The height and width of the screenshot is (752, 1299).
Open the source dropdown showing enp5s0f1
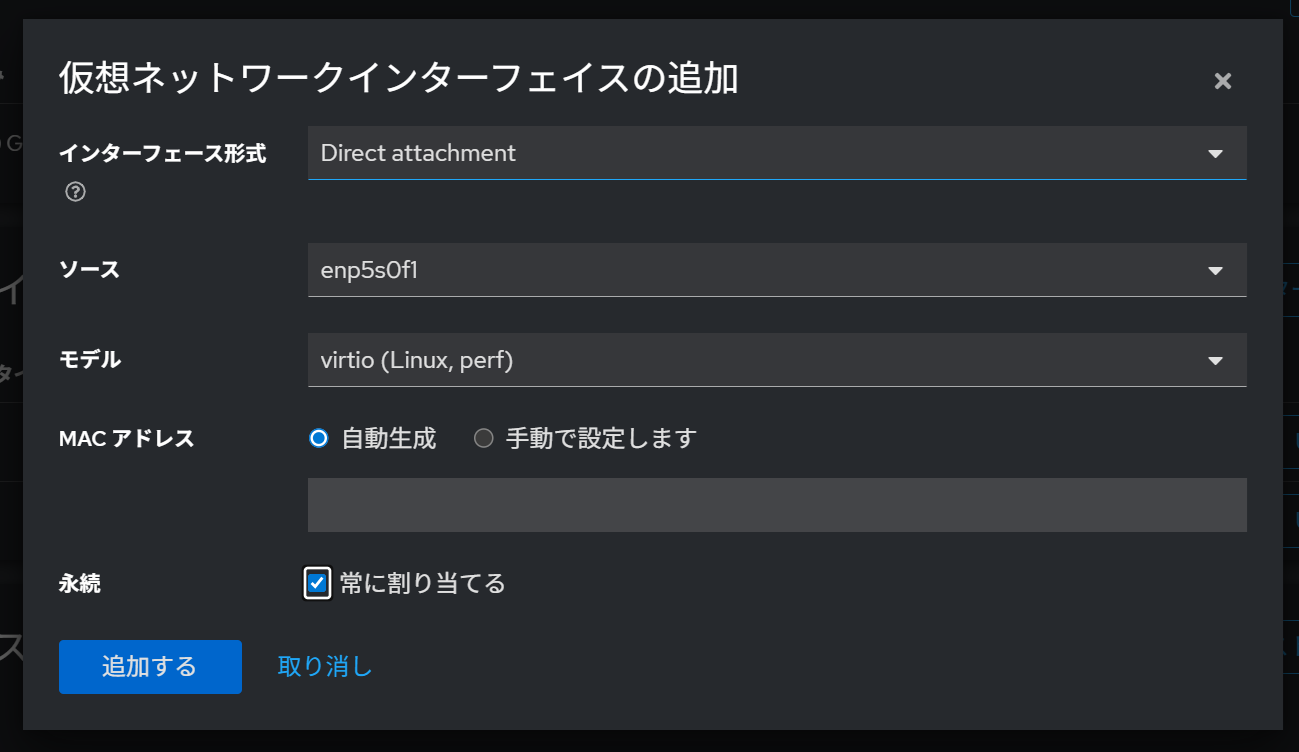click(x=777, y=270)
